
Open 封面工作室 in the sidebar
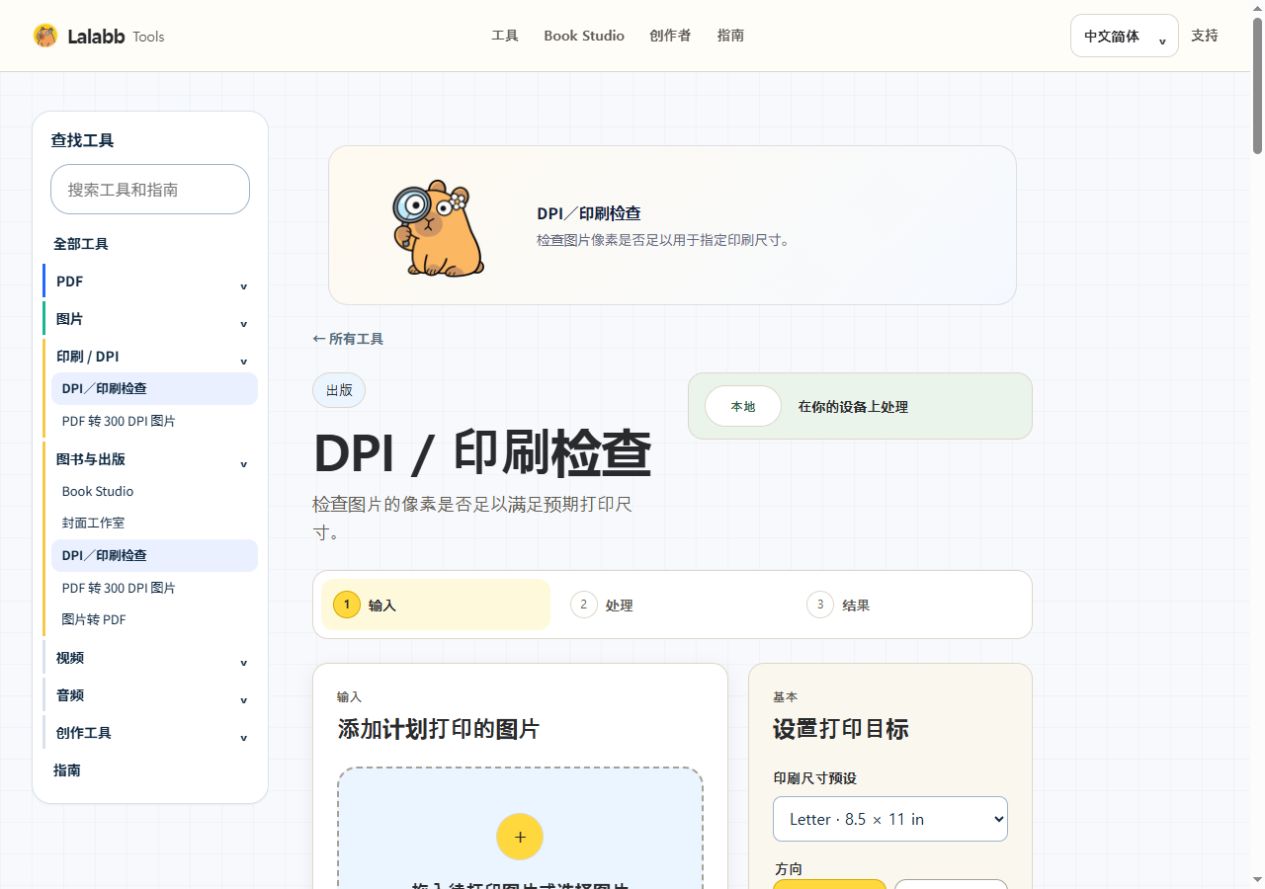click(x=155, y=523)
